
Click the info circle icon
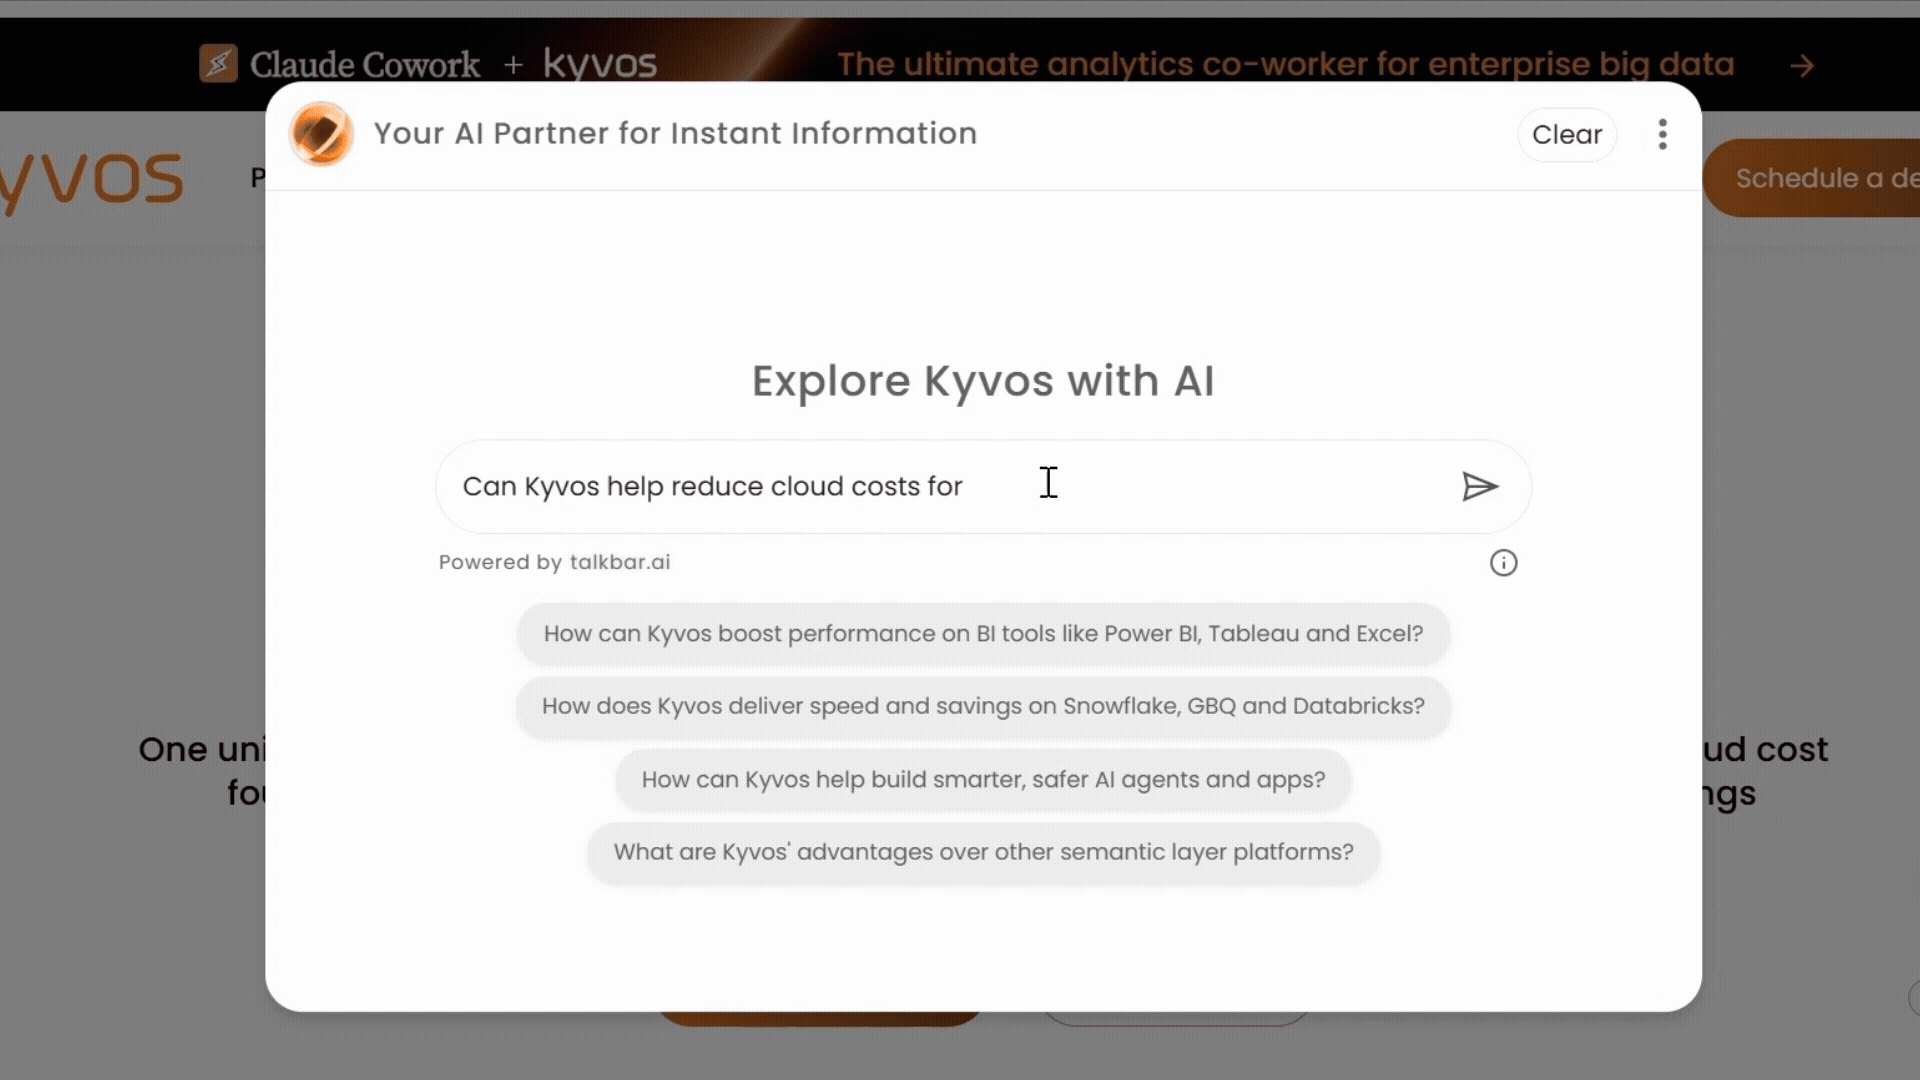coord(1503,563)
